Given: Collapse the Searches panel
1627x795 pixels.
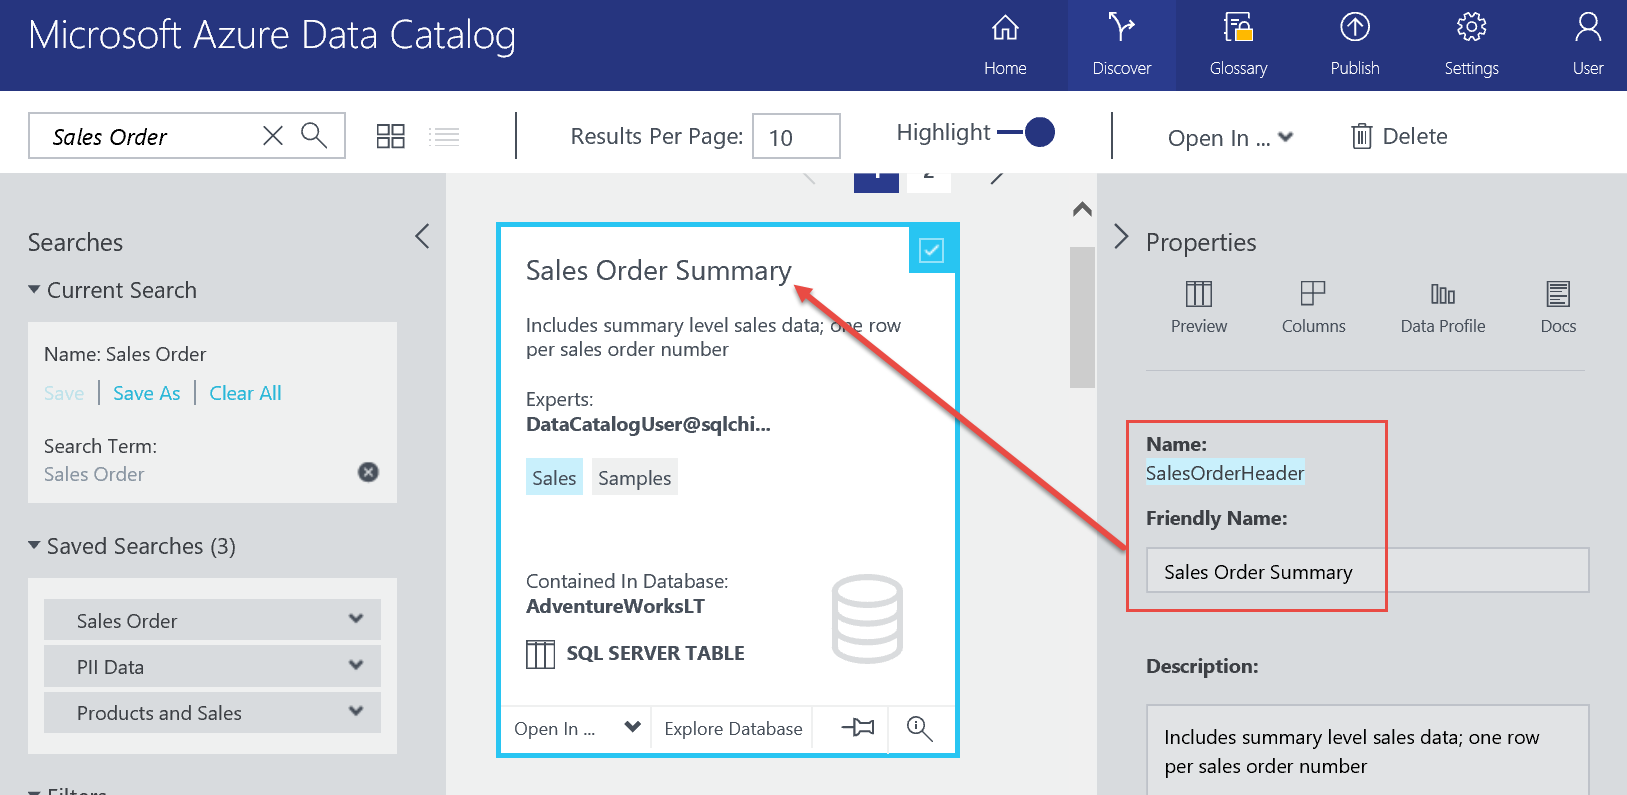Looking at the screenshot, I should click(x=422, y=236).
